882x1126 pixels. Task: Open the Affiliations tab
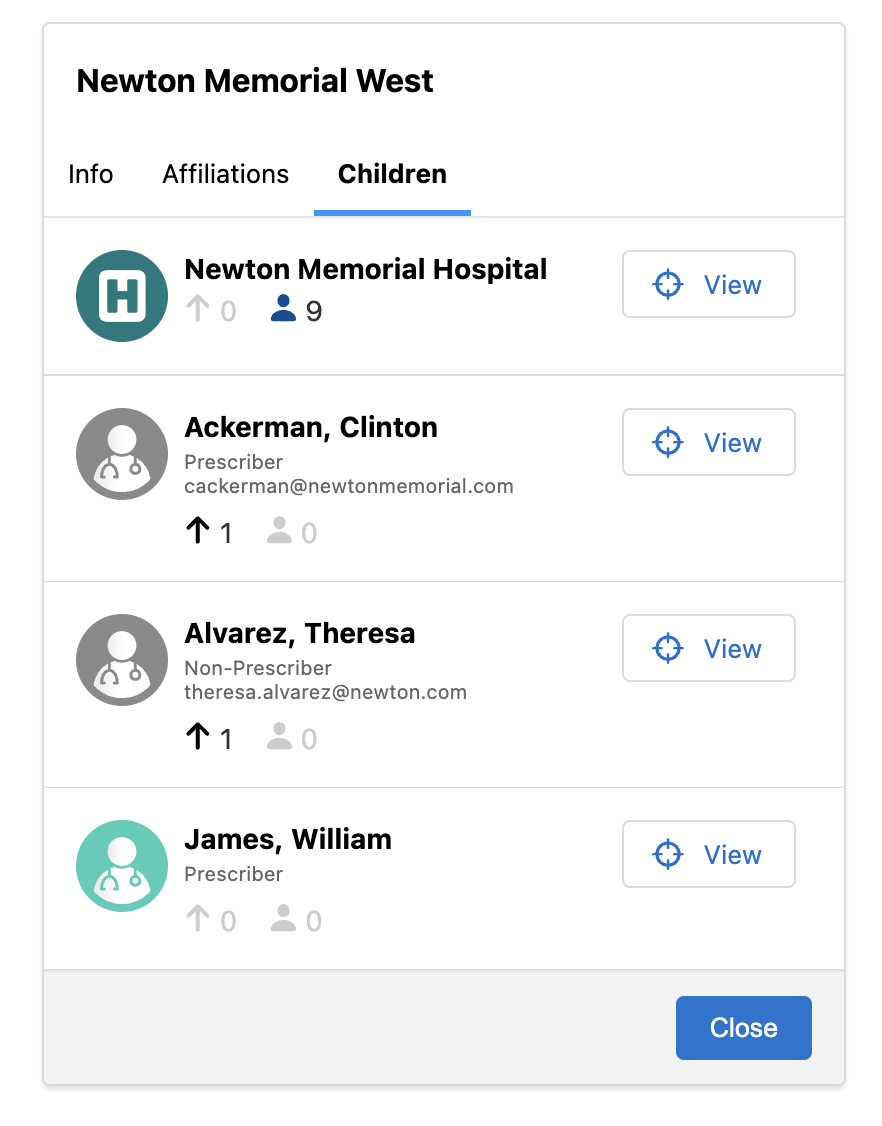pos(226,174)
